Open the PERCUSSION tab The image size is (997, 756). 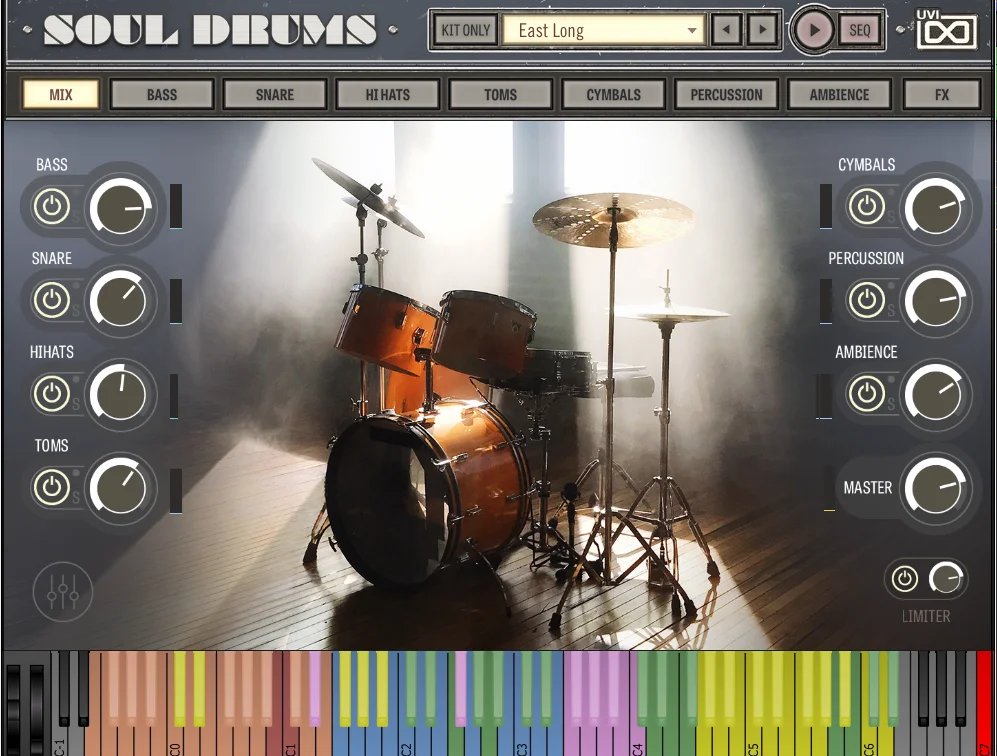726,95
